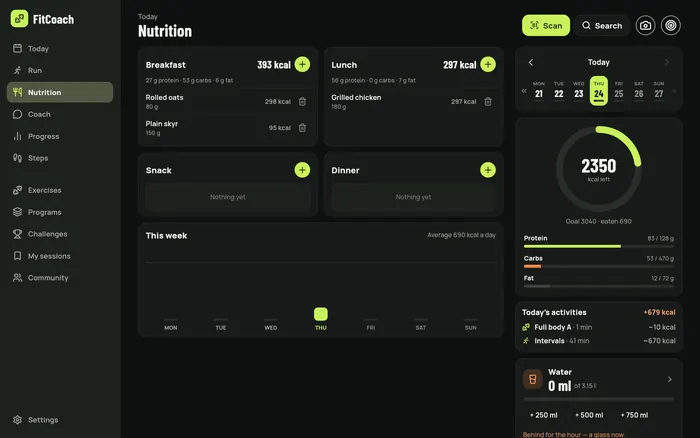
Task: Open the Progress section
Action: click(x=60, y=136)
